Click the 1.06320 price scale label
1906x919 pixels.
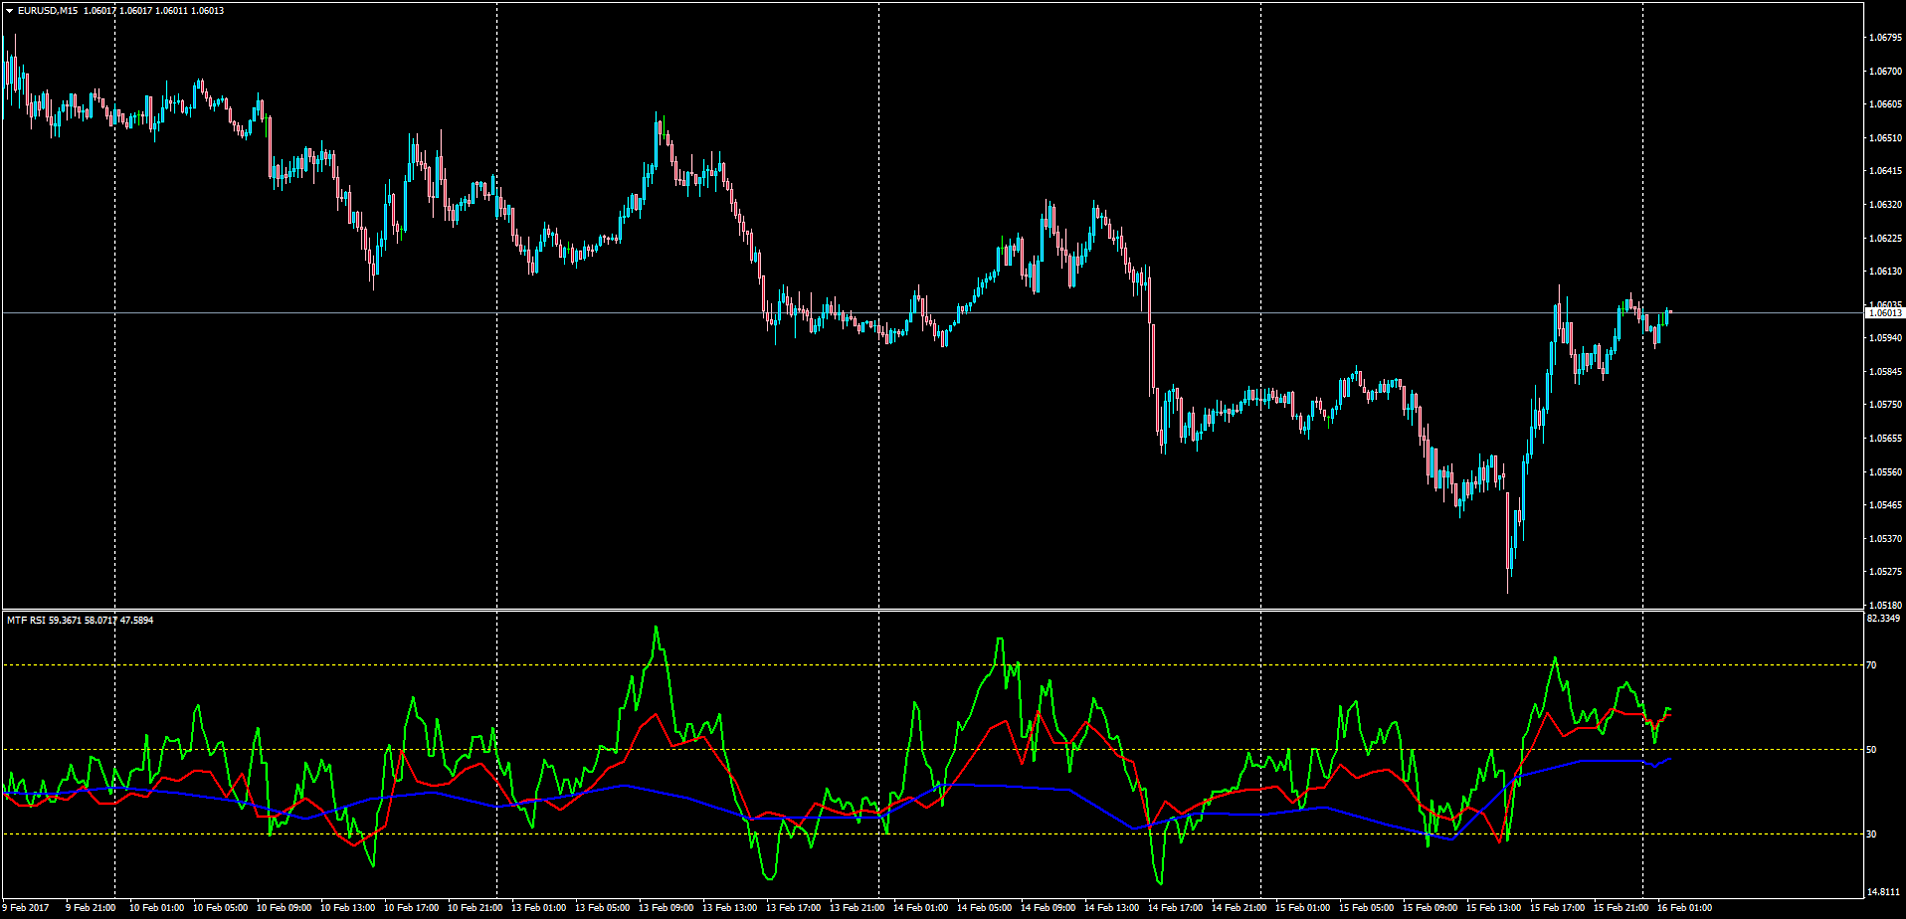click(x=1885, y=204)
